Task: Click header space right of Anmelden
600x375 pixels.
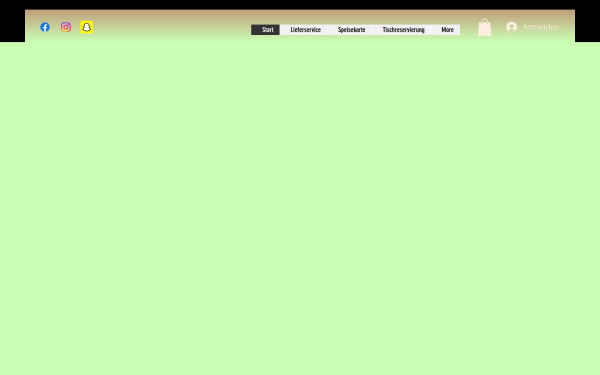Action: tap(567, 27)
